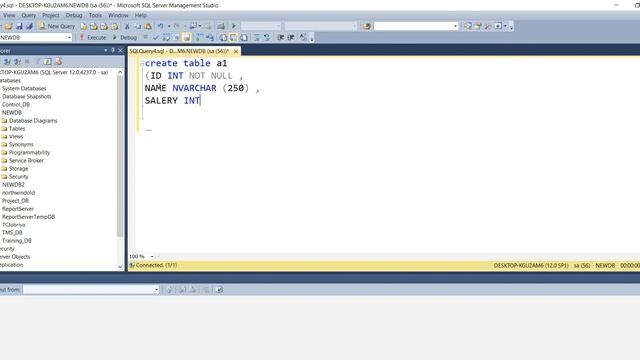640x360 pixels.
Task: Click the Registered Servers toolbar icon
Action: click(468, 26)
